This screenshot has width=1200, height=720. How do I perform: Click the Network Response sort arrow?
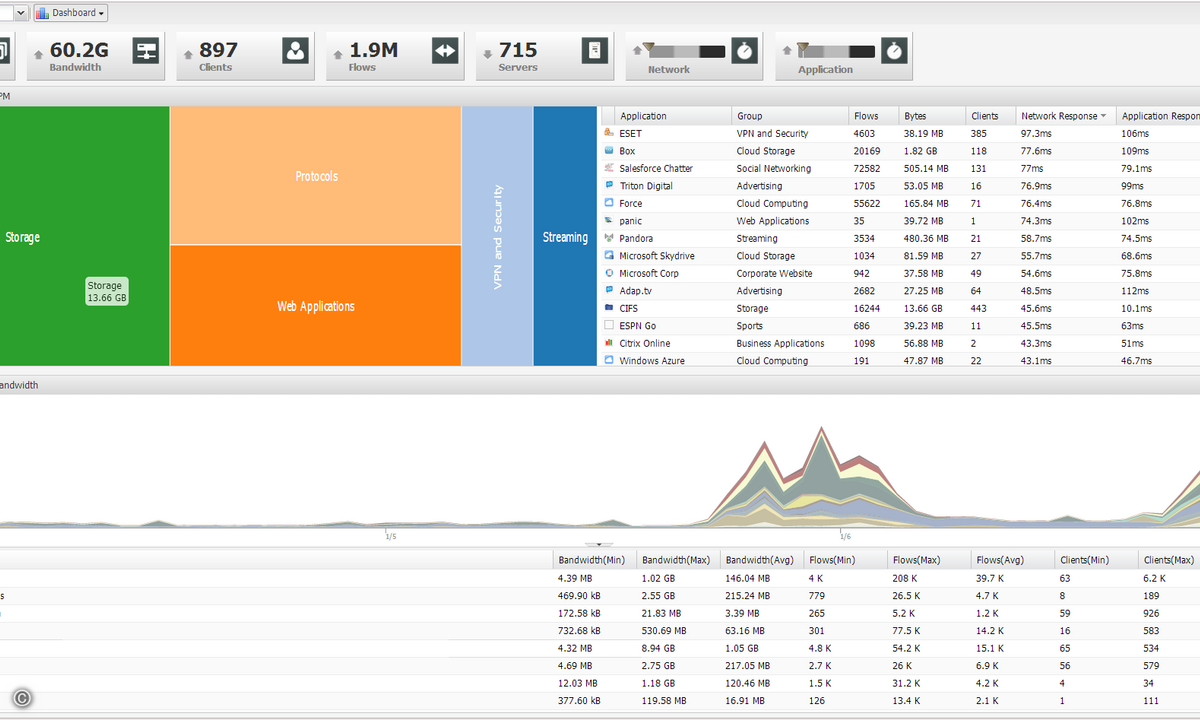click(1104, 116)
